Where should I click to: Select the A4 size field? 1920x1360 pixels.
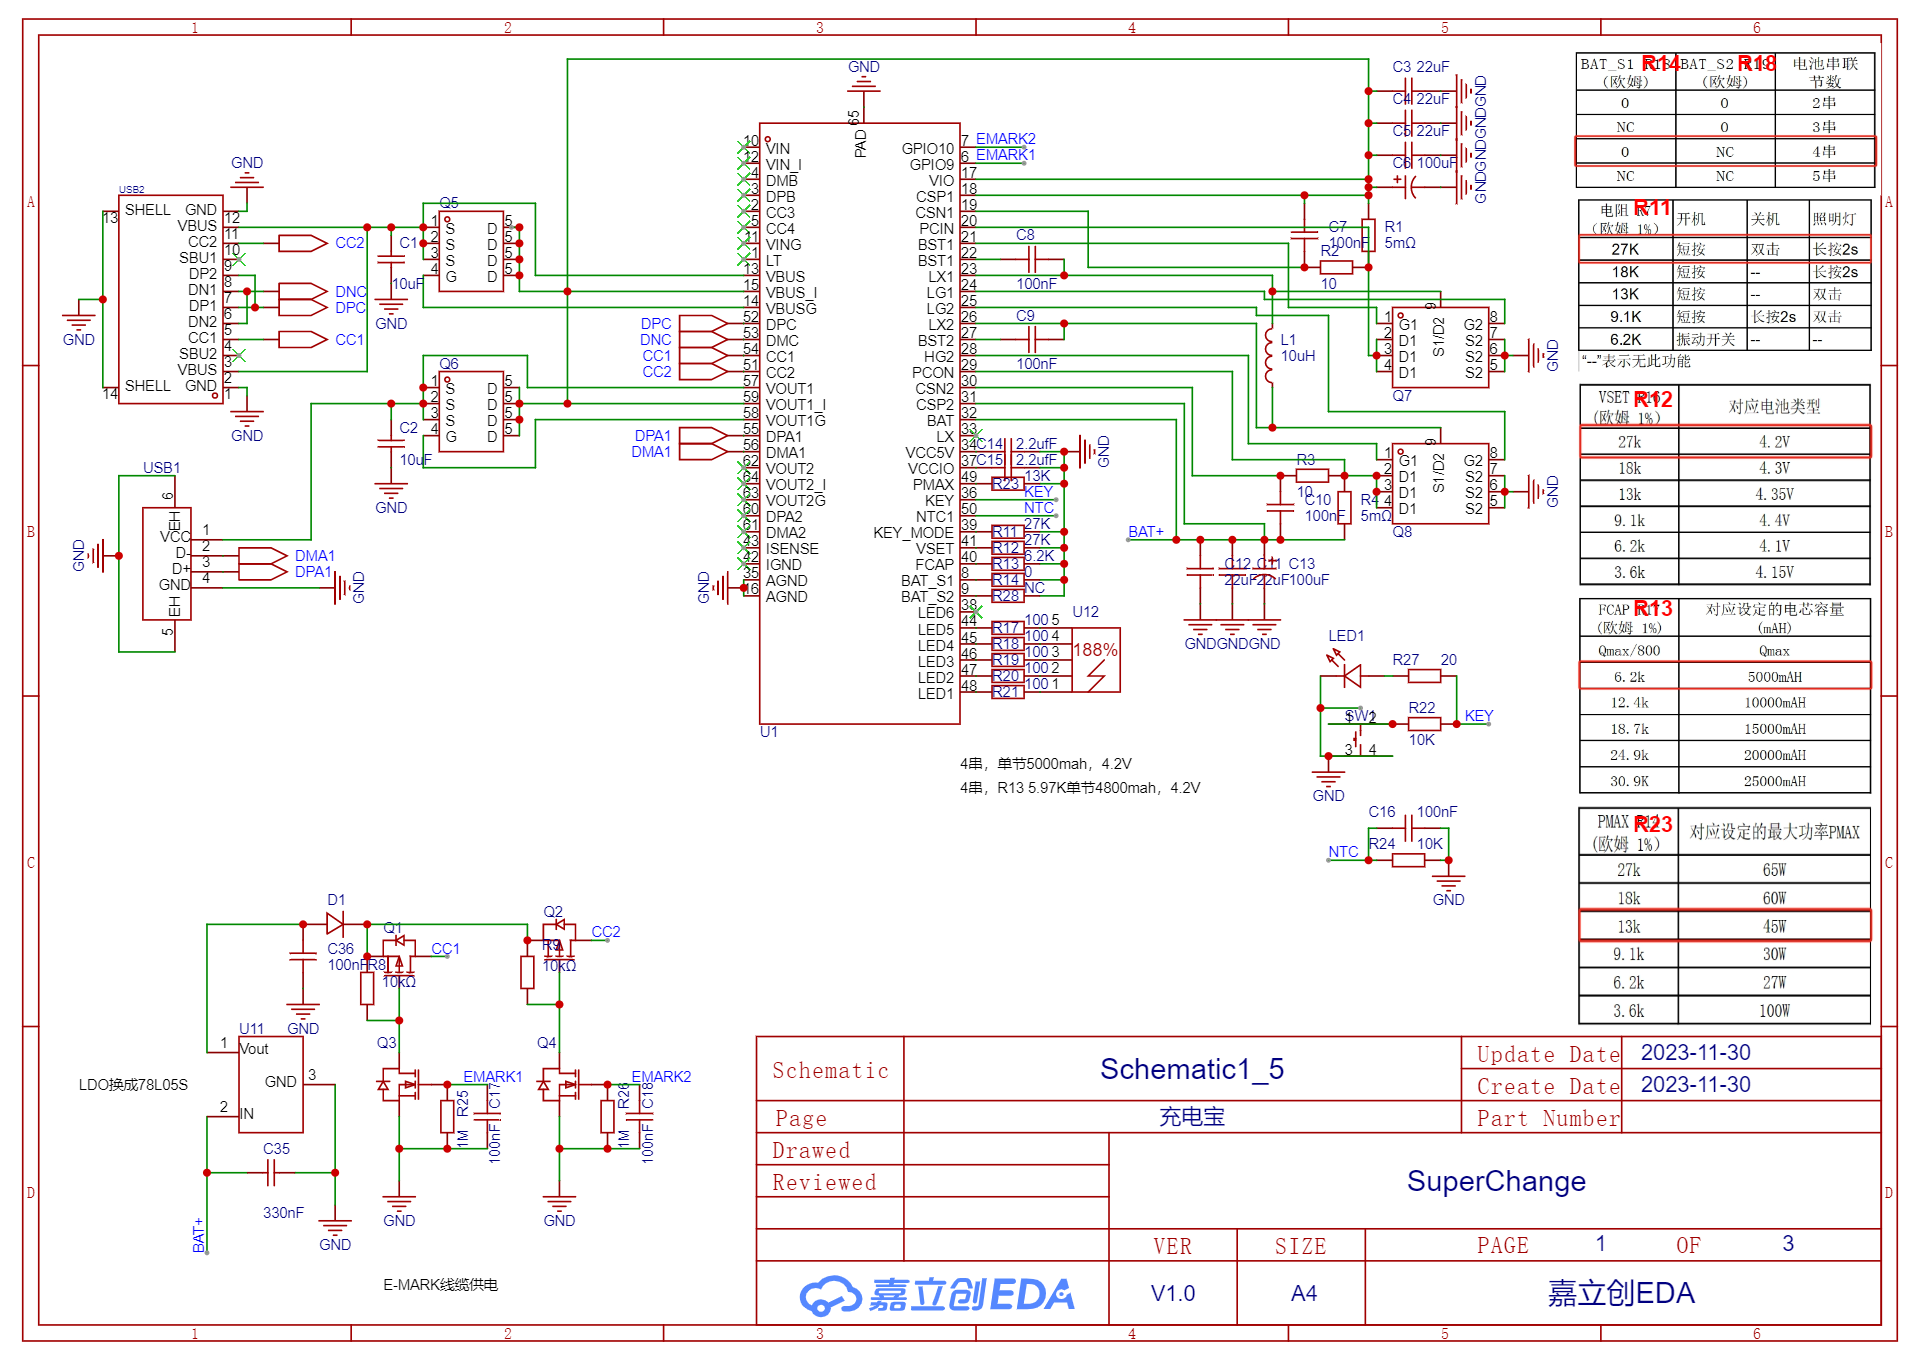[1303, 1293]
